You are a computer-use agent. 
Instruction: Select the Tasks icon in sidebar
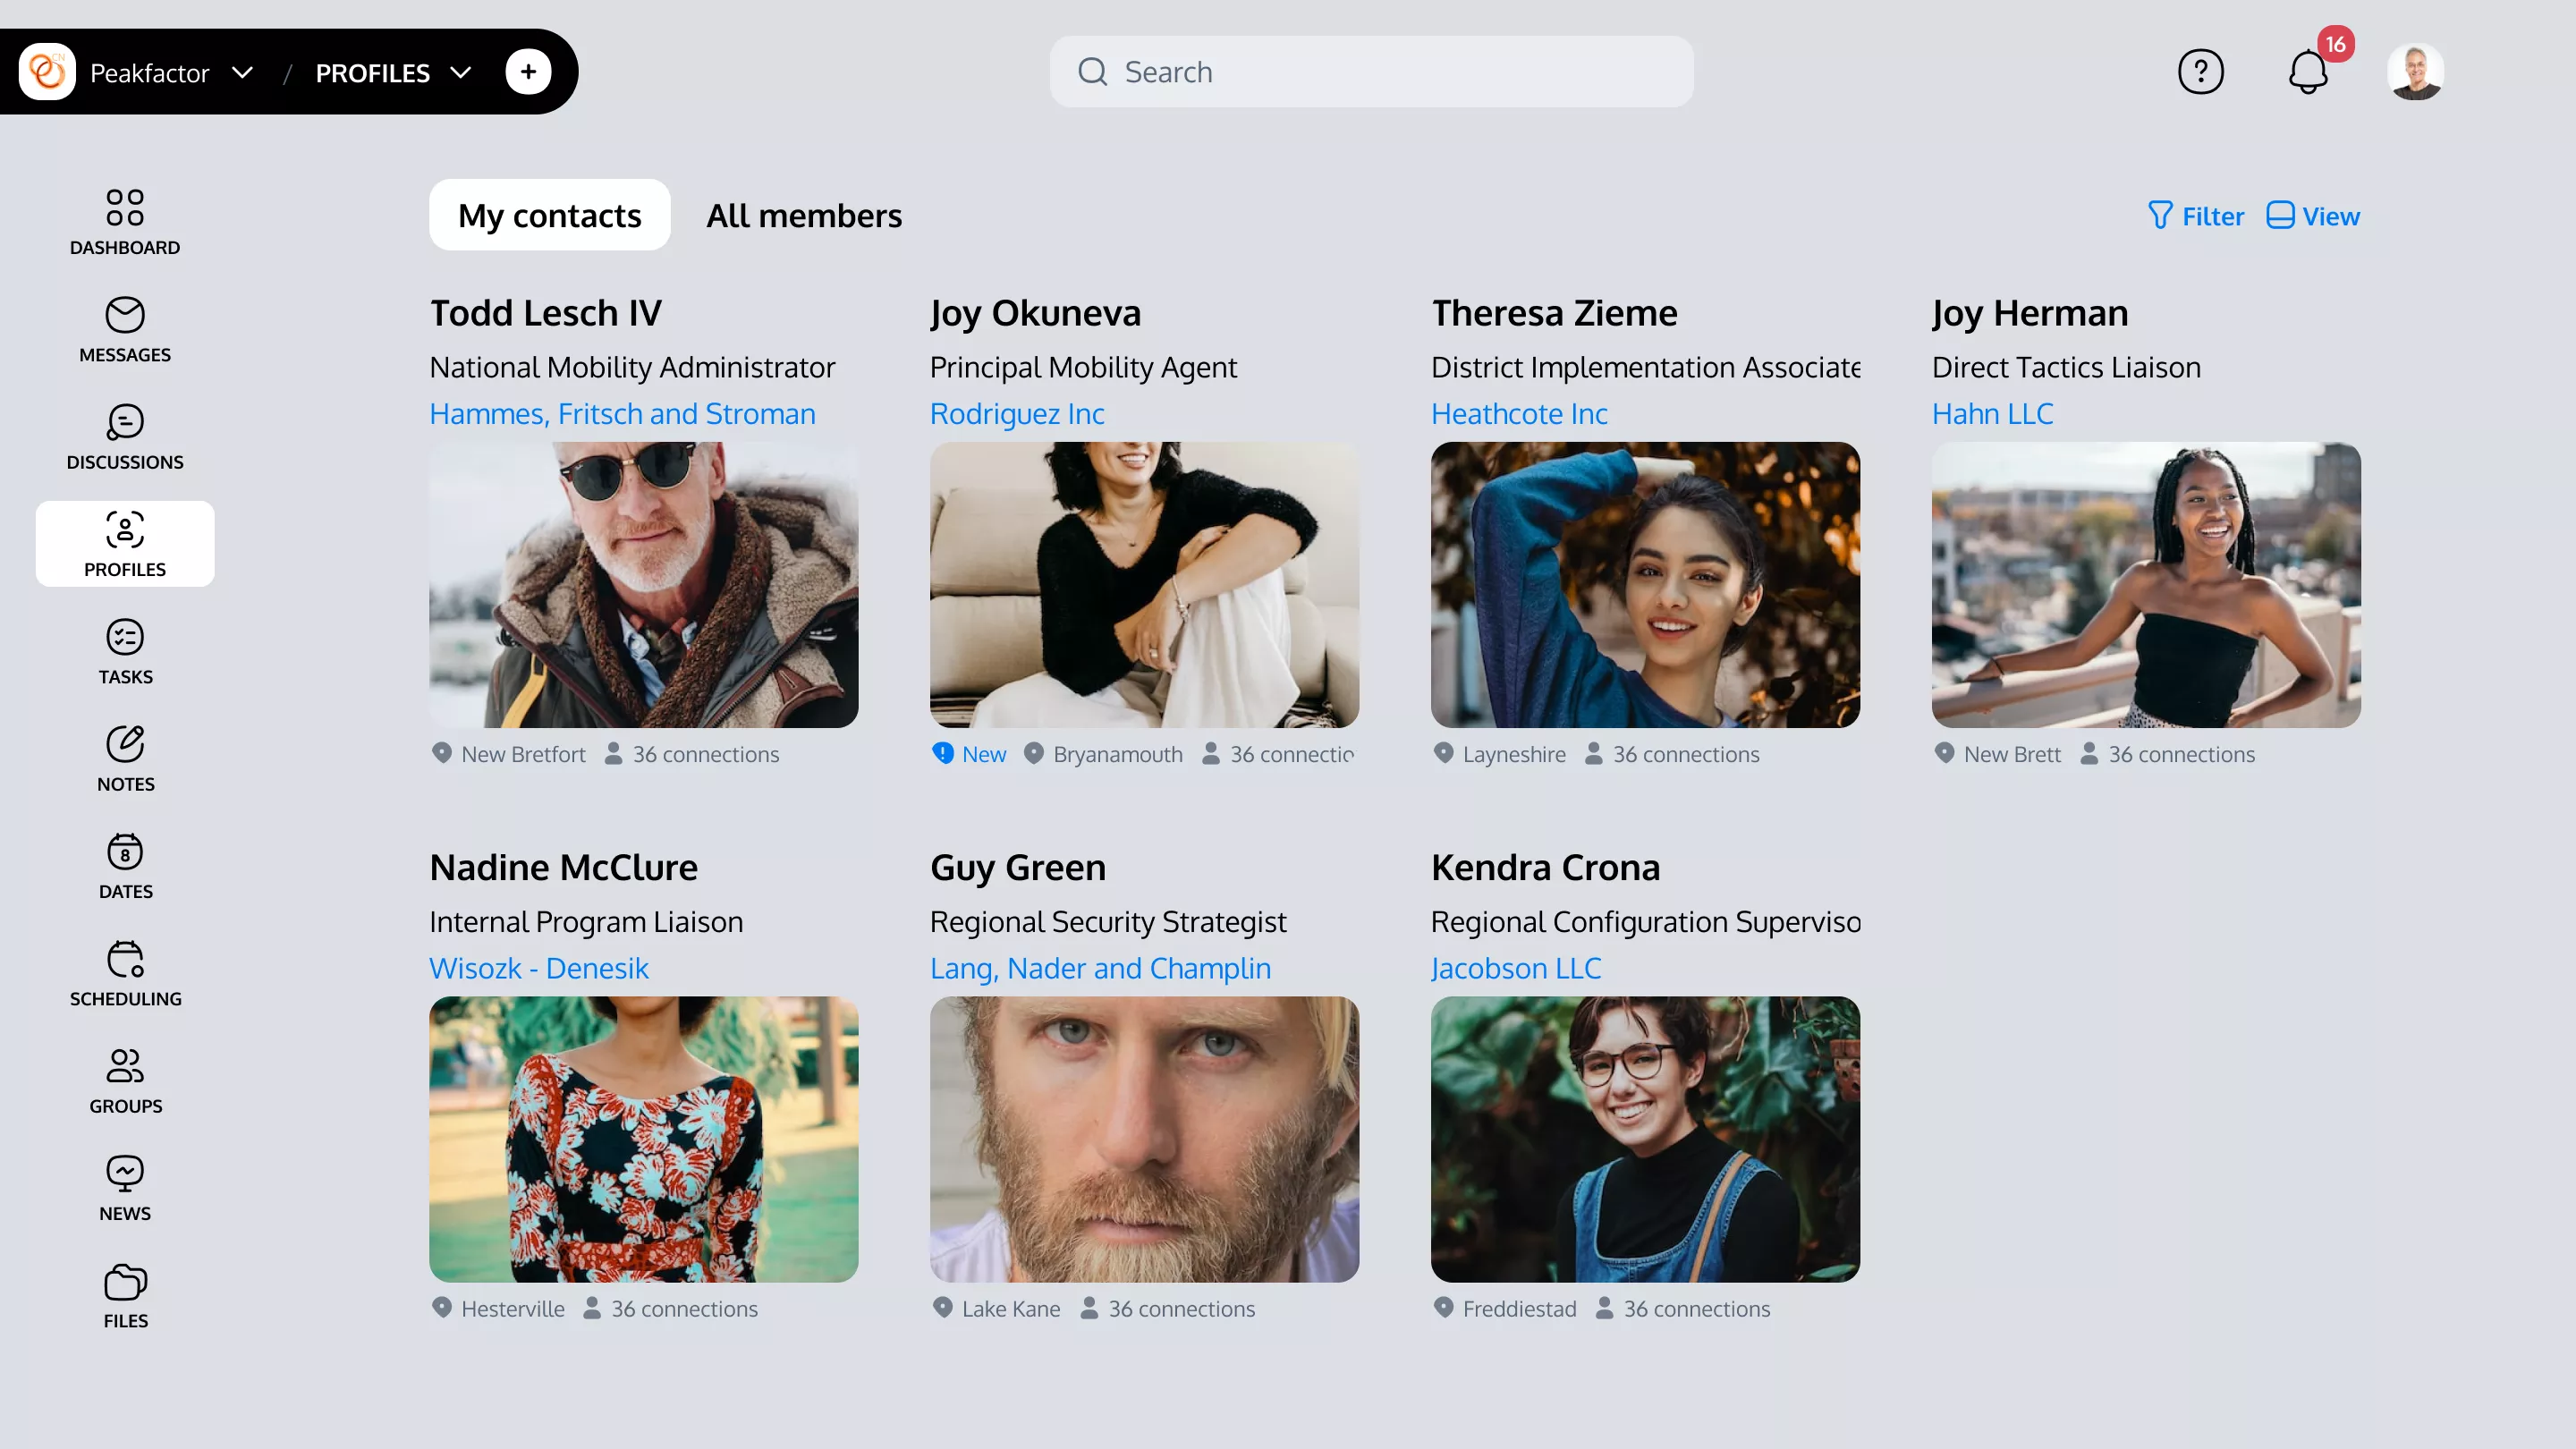point(124,651)
